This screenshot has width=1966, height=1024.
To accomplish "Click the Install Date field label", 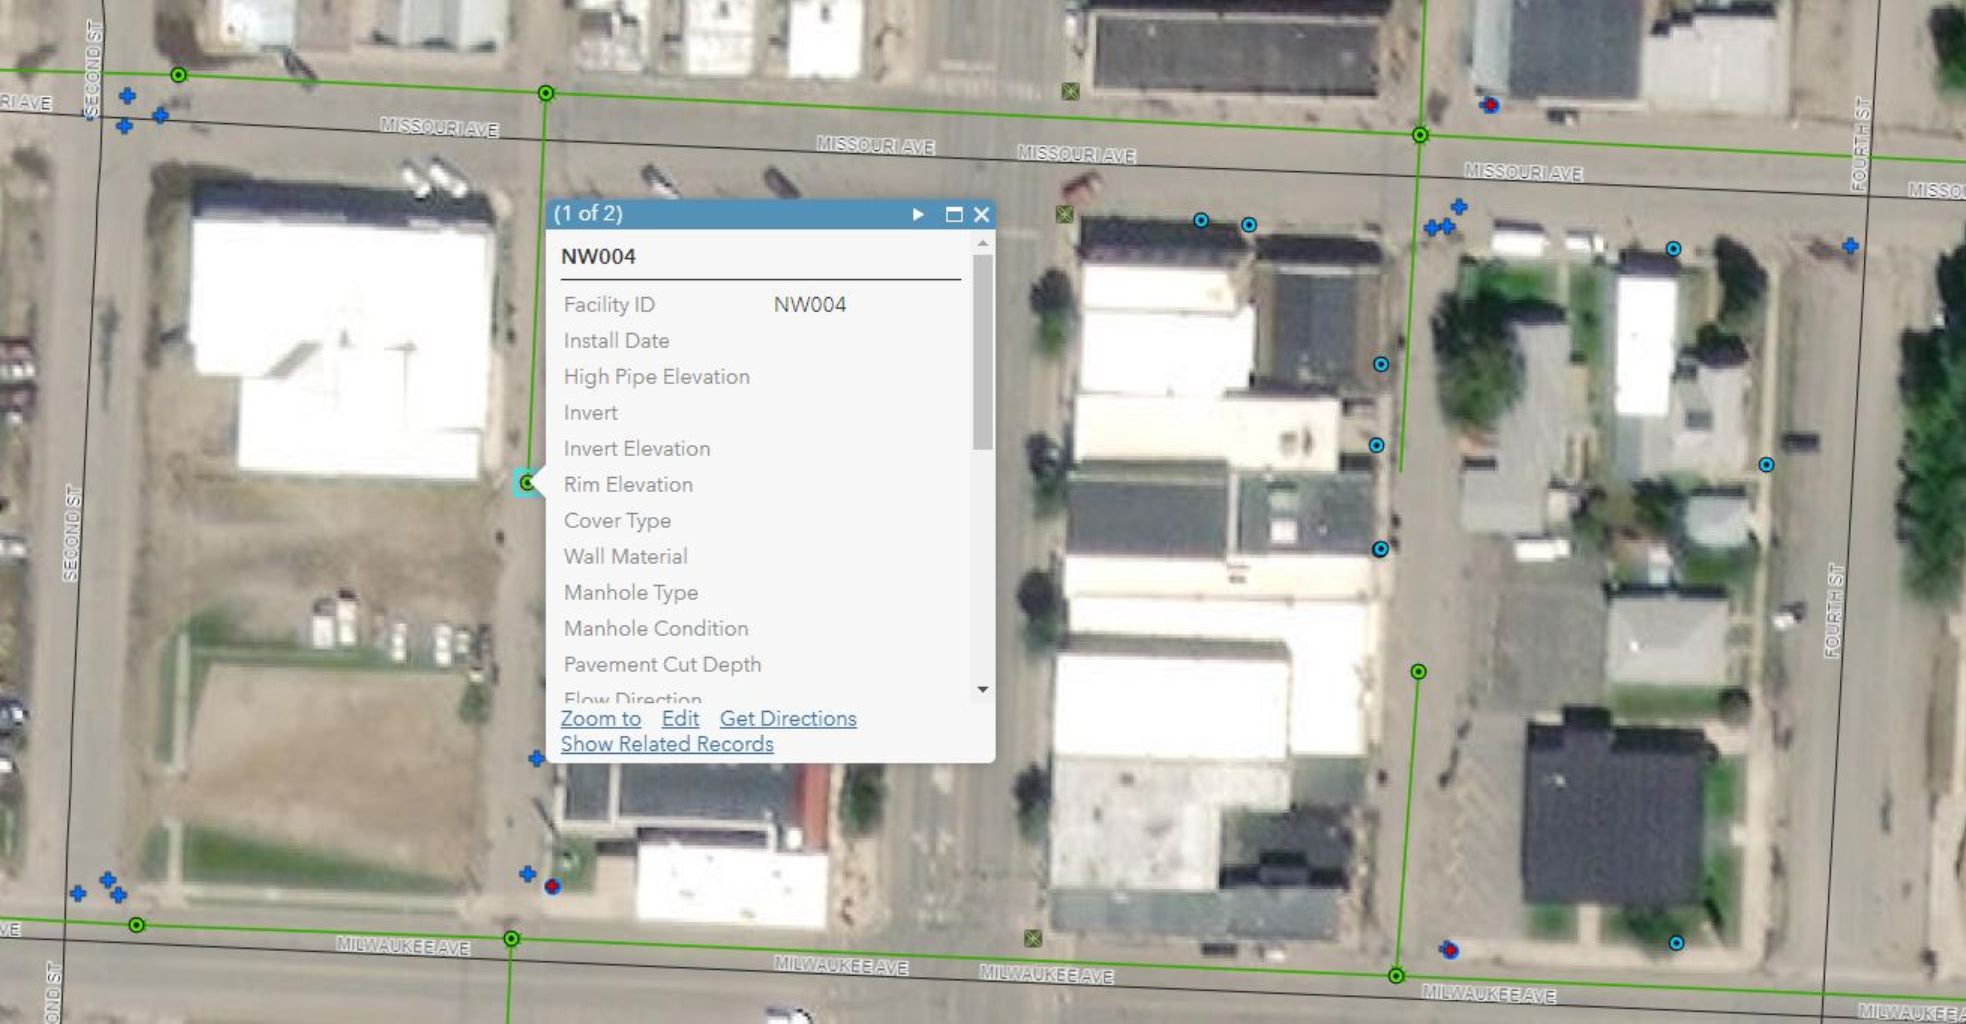I will coord(616,341).
